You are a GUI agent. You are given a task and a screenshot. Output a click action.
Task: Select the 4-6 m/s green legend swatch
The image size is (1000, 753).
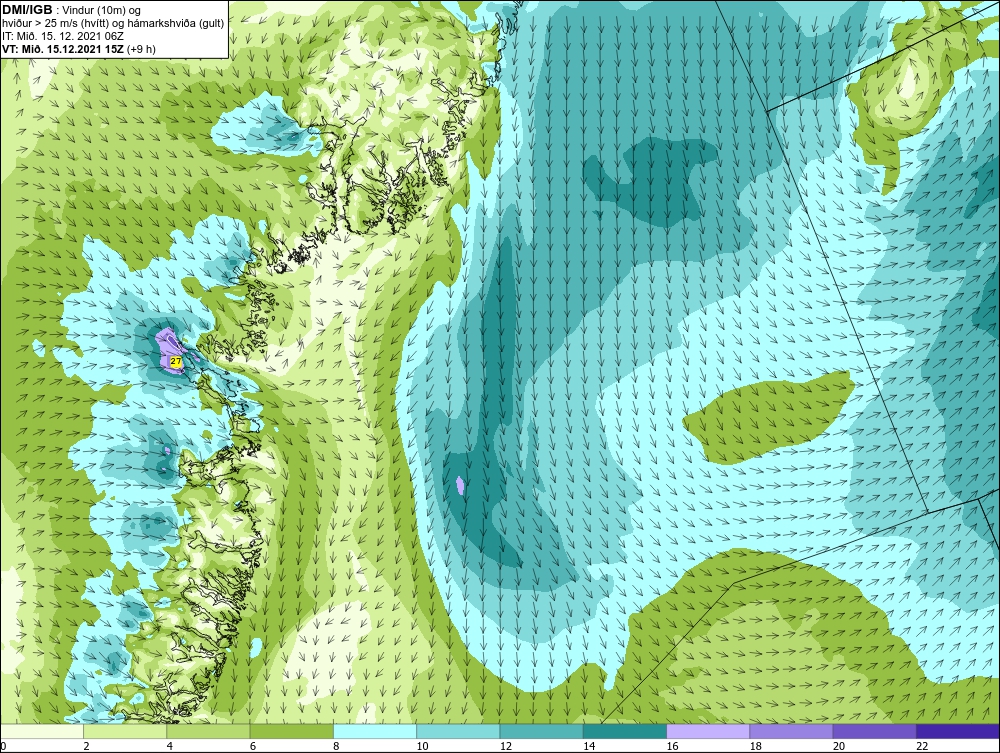coord(209,731)
